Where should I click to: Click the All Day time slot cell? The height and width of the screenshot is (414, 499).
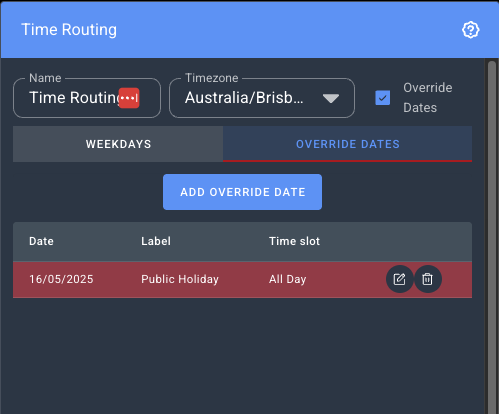point(287,279)
